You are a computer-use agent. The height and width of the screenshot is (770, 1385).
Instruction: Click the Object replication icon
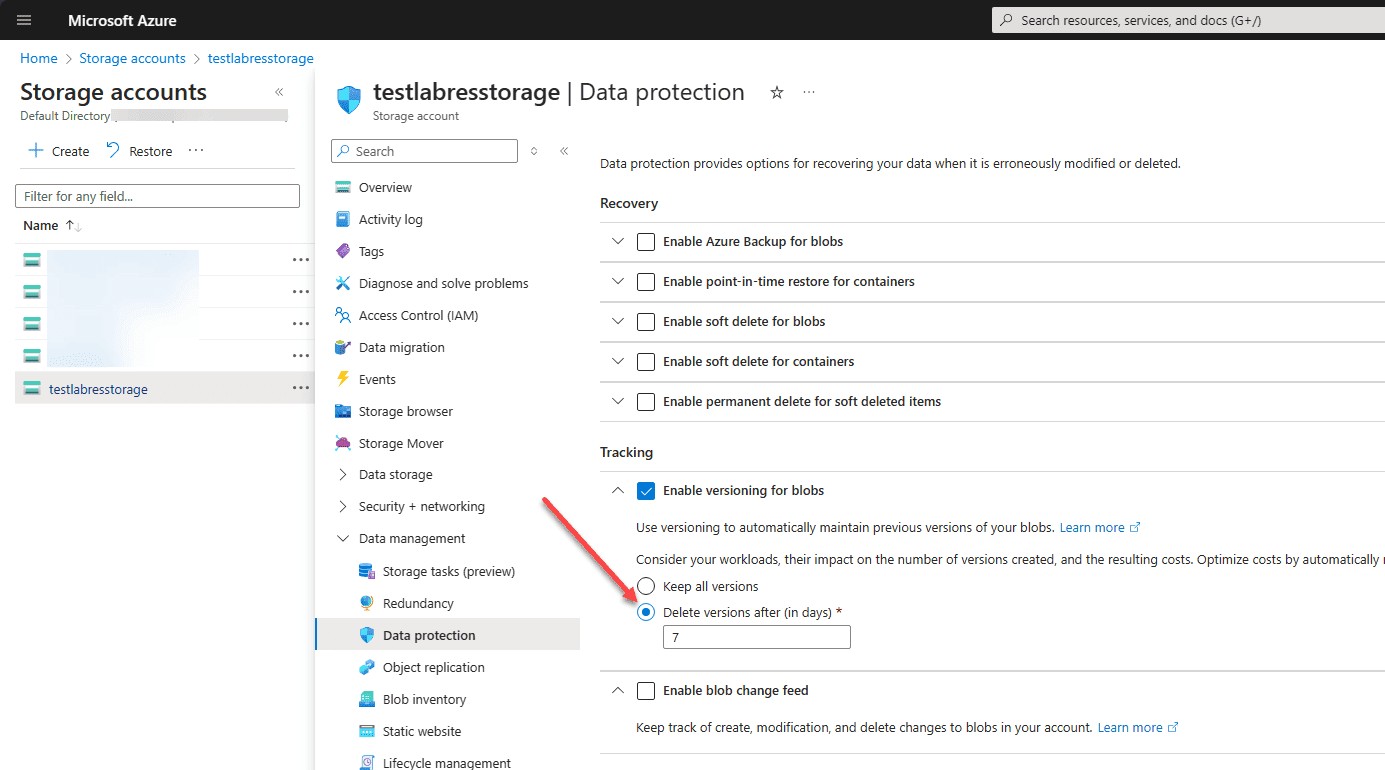[366, 667]
